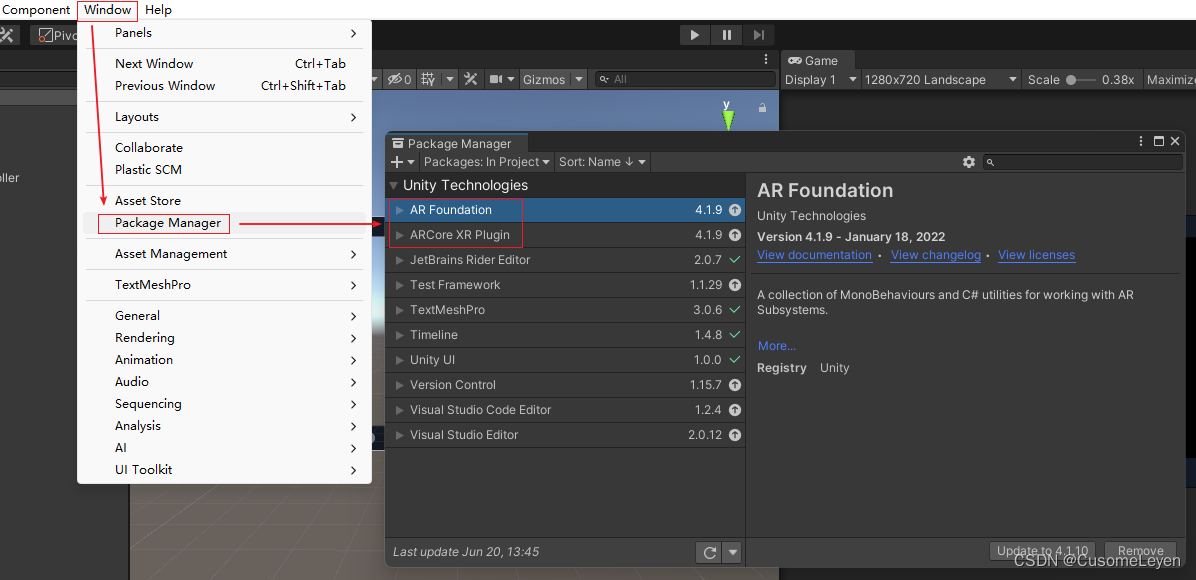Click Visual Studio Editor 2.0.12 update icon
1196x580 pixels.
(735, 435)
